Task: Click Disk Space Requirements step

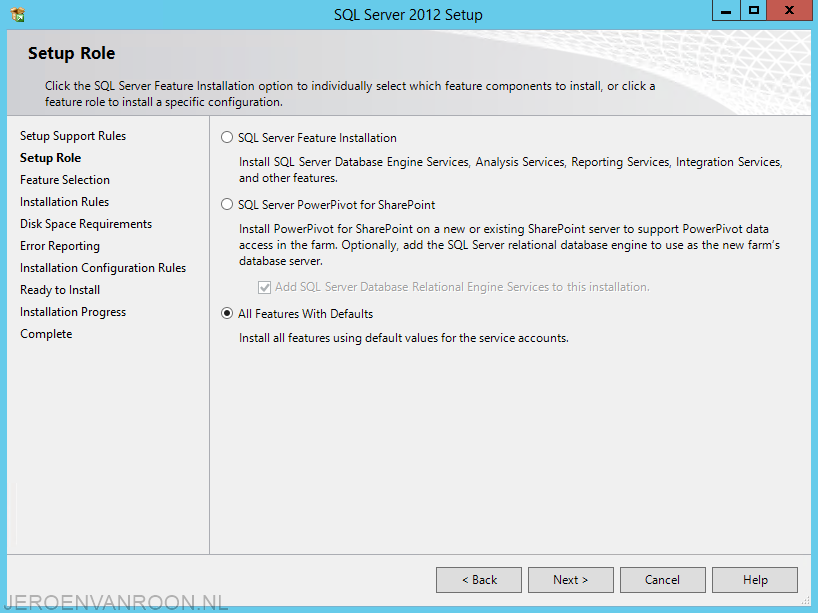Action: click(86, 224)
